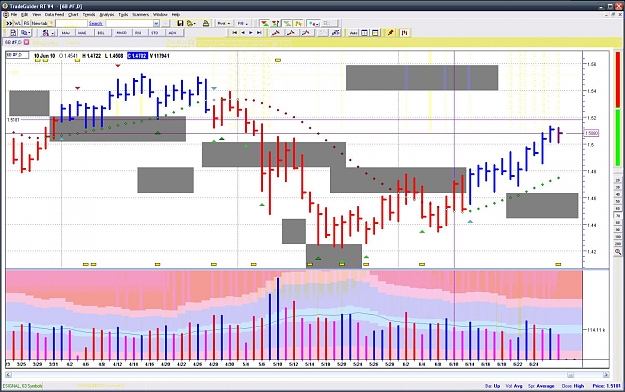Open the Pivot dropdown

click(224, 24)
